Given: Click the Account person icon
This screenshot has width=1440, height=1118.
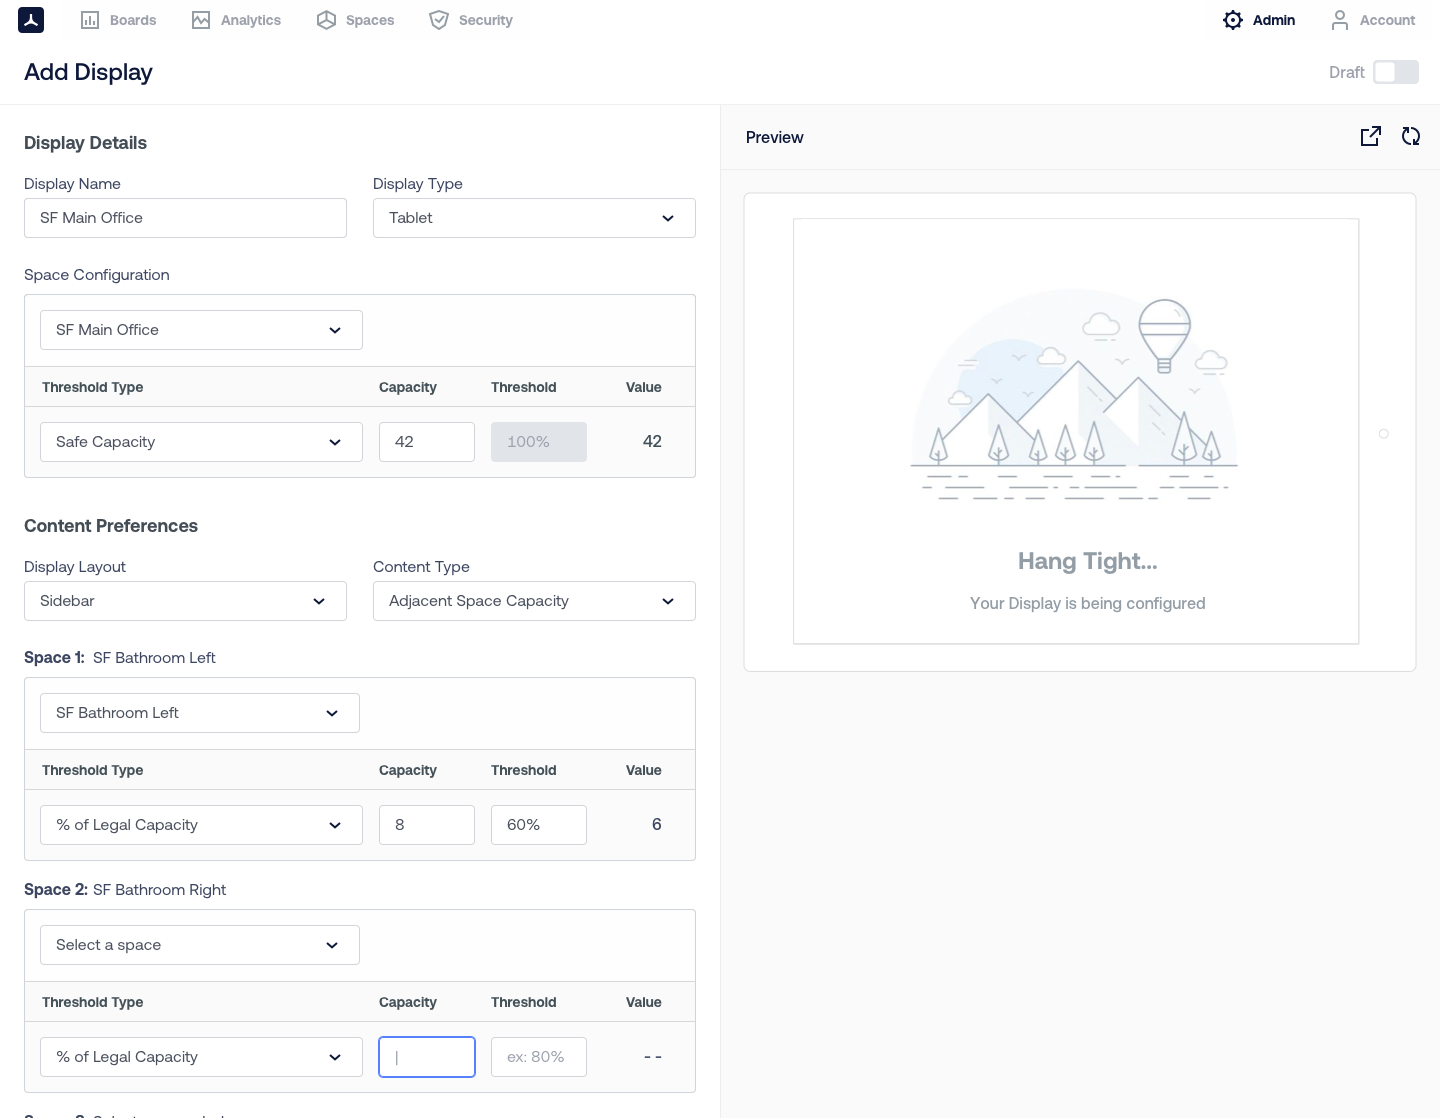Looking at the screenshot, I should click(x=1340, y=20).
